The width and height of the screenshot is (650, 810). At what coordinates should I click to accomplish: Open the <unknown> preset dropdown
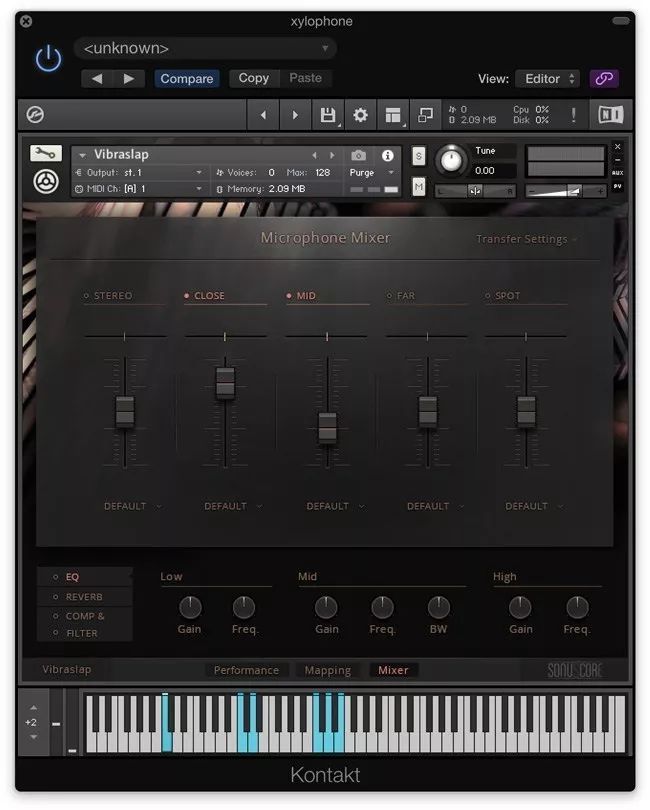click(206, 49)
